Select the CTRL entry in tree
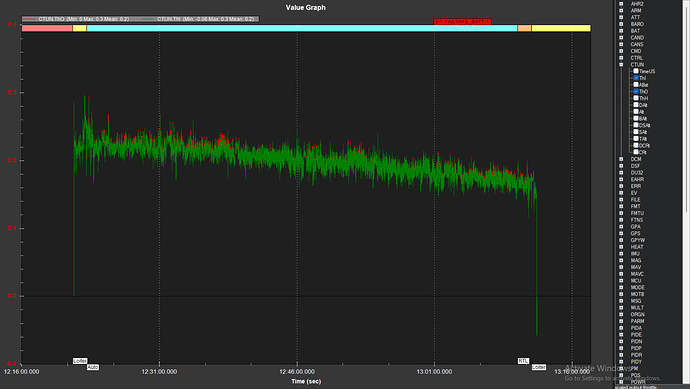 (x=636, y=58)
